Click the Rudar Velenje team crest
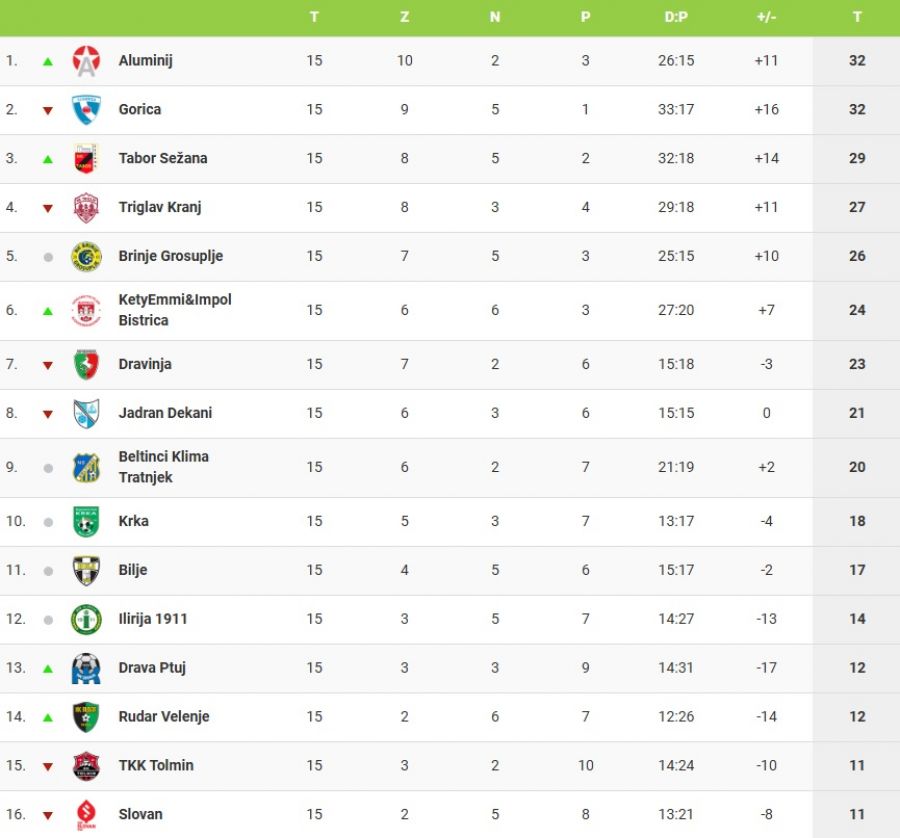Screen dimensions: 900x838 click(x=87, y=717)
